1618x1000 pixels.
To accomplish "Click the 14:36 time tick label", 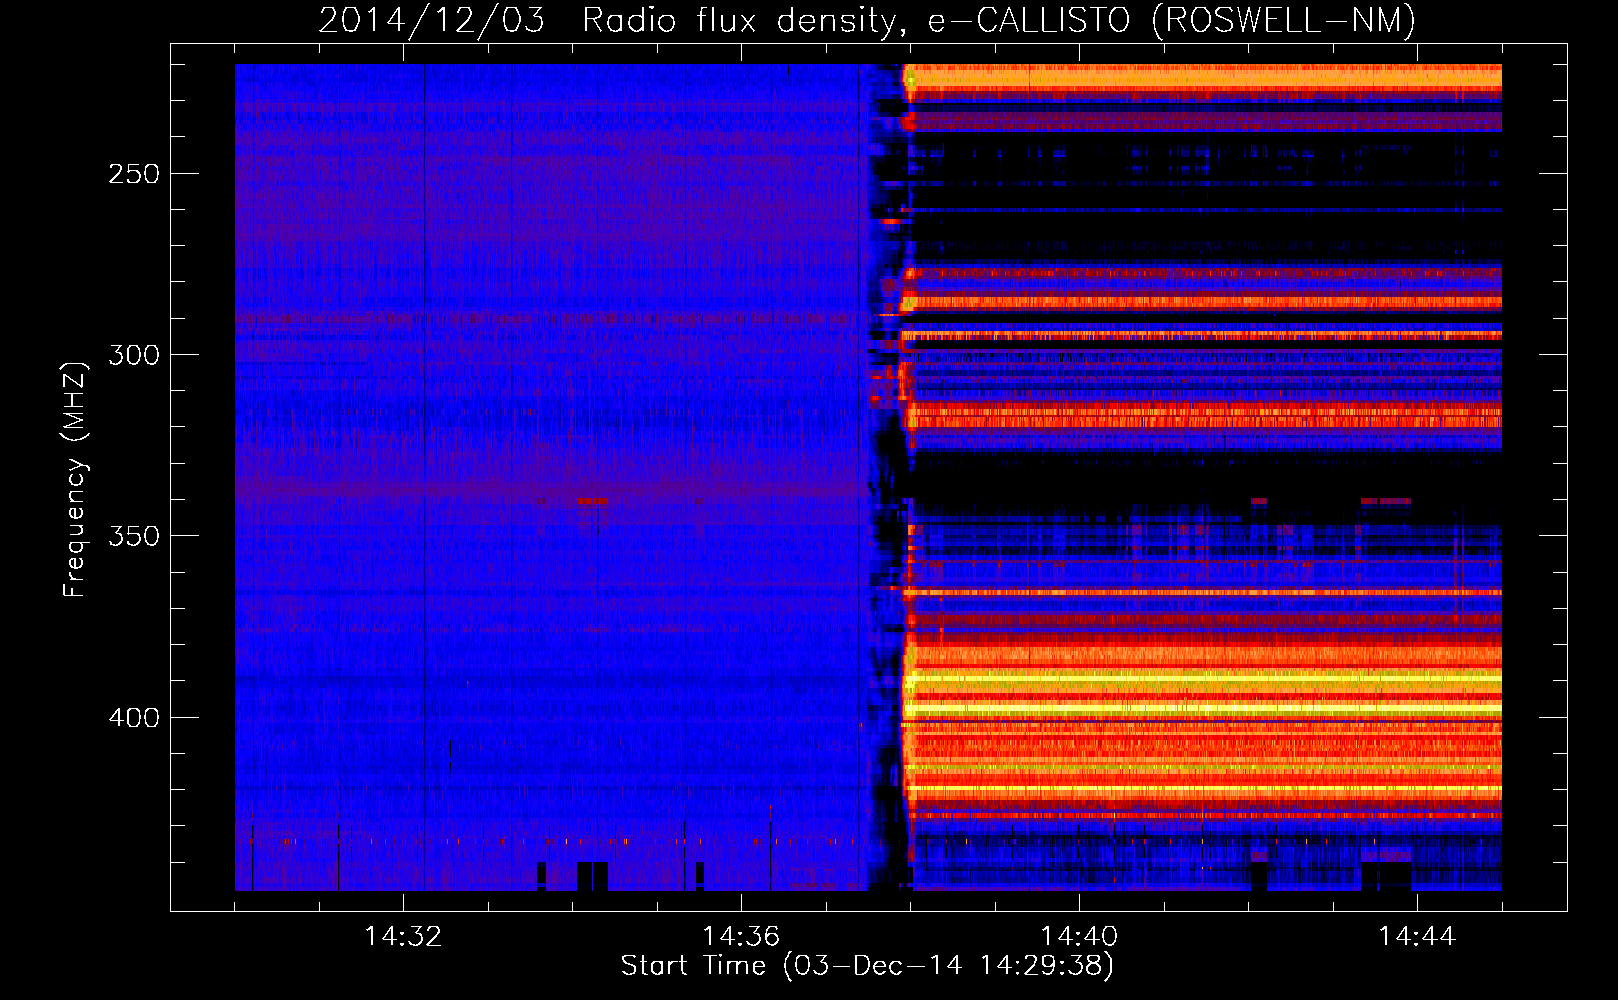I will [x=741, y=936].
